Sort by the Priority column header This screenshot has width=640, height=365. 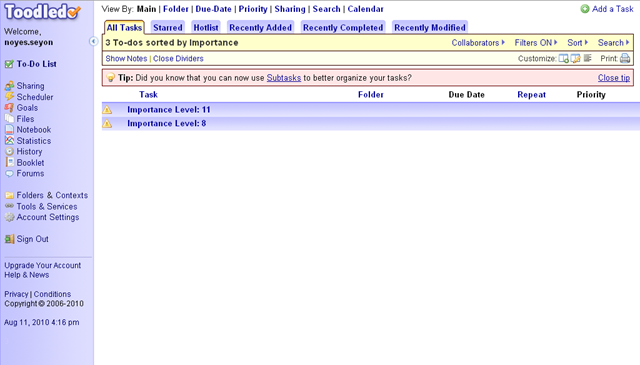591,94
